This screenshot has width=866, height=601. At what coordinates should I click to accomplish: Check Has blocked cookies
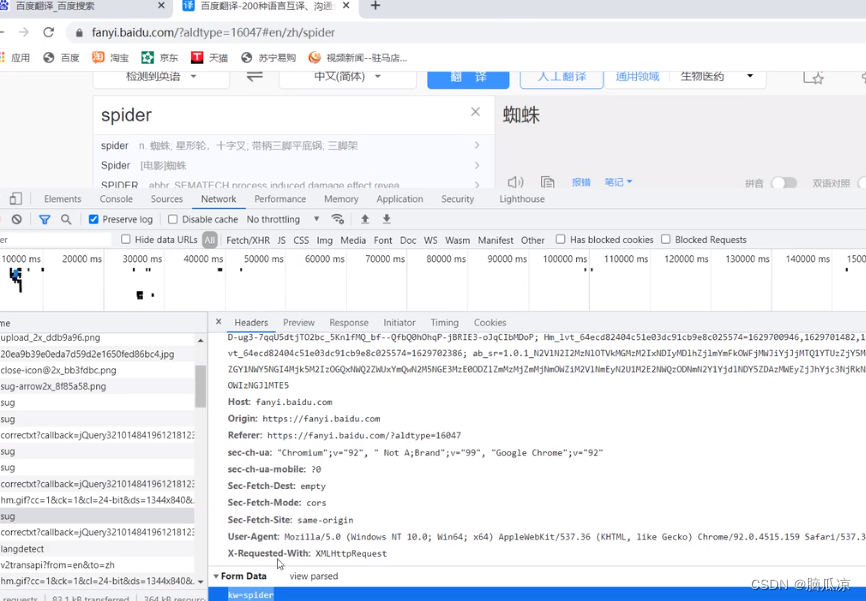[x=561, y=239]
